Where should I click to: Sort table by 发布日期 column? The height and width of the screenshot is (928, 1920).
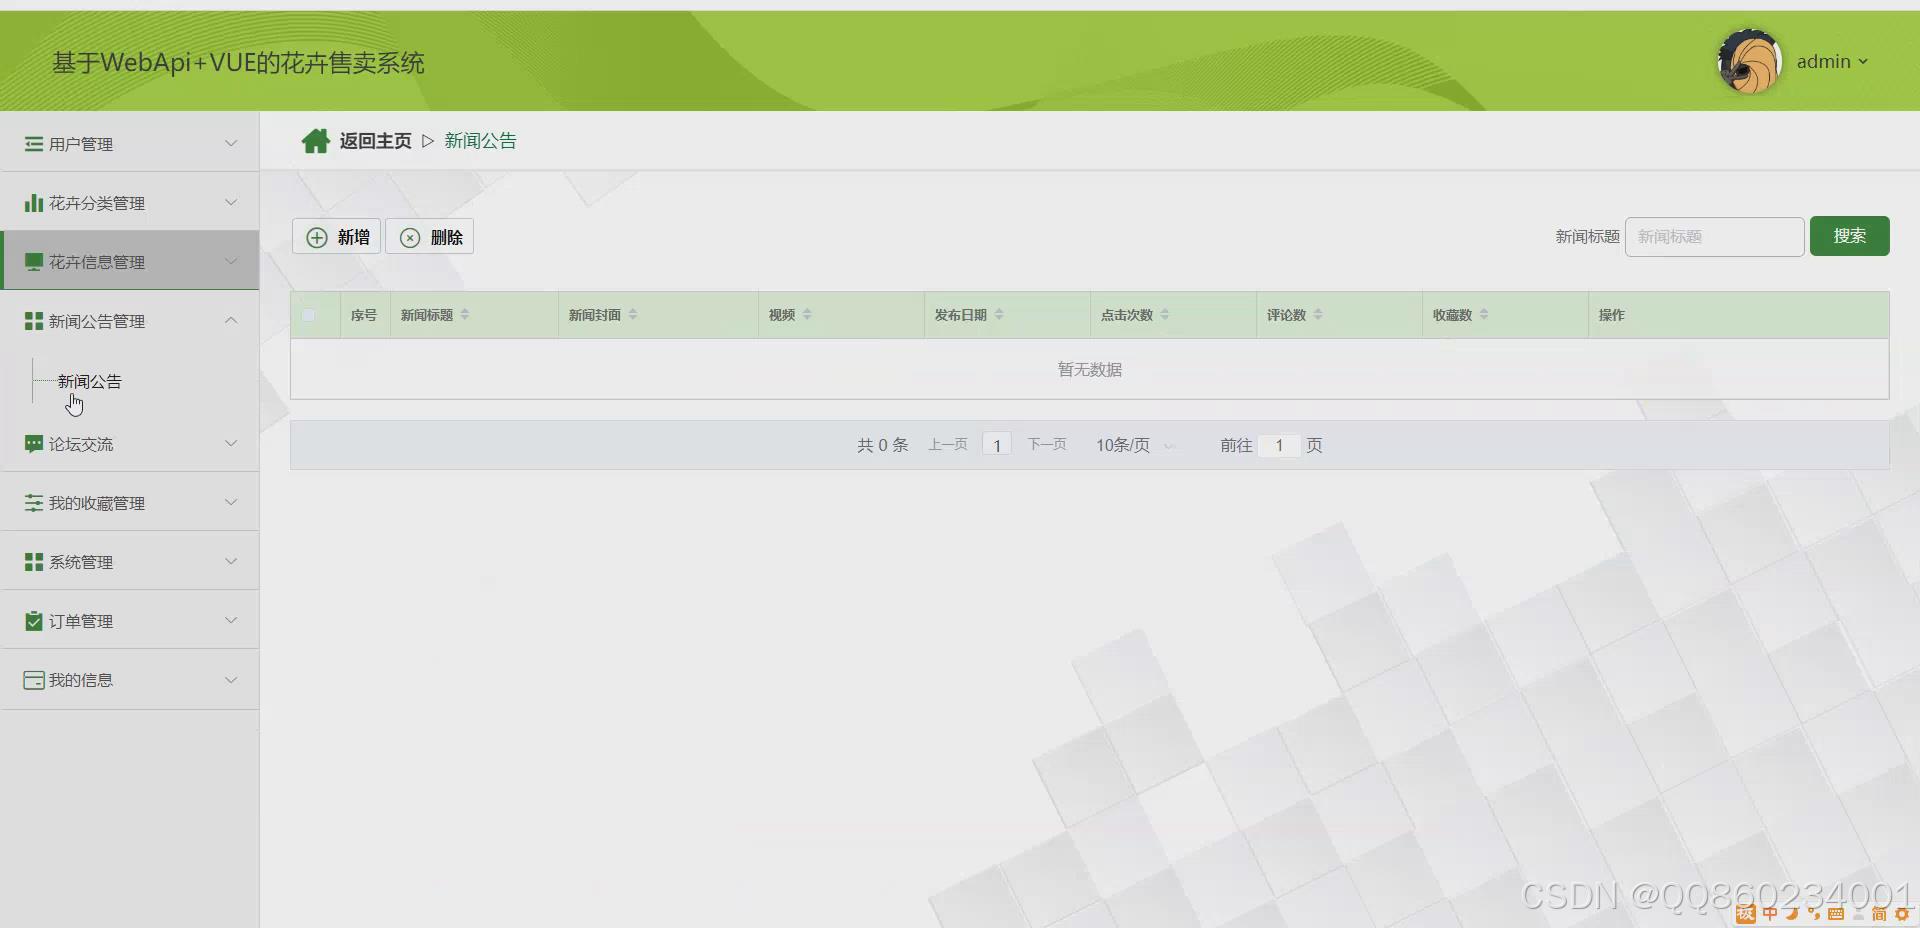999,315
